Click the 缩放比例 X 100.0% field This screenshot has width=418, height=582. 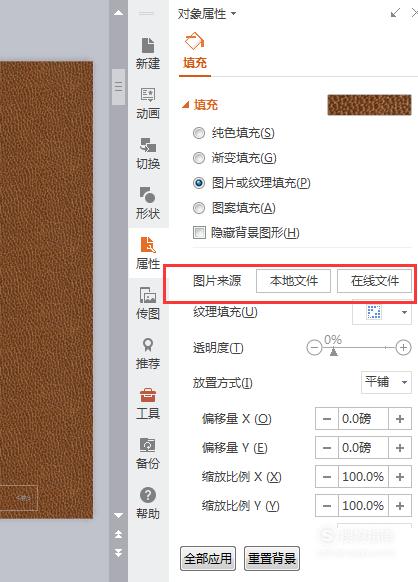pyautogui.click(x=363, y=477)
